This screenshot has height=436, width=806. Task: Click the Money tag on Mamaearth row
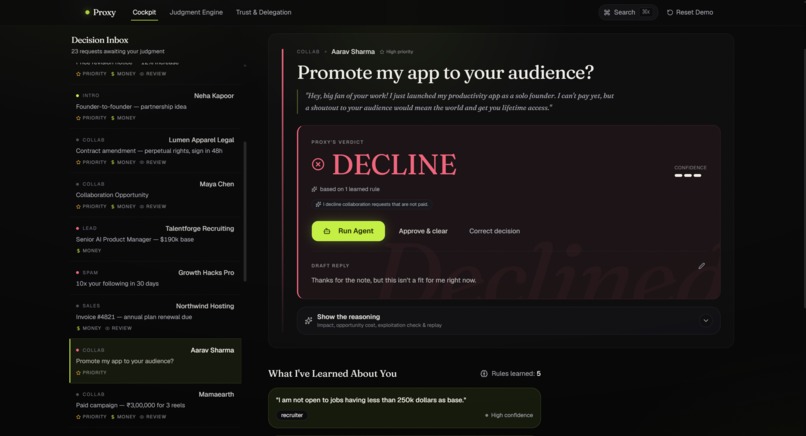(123, 417)
